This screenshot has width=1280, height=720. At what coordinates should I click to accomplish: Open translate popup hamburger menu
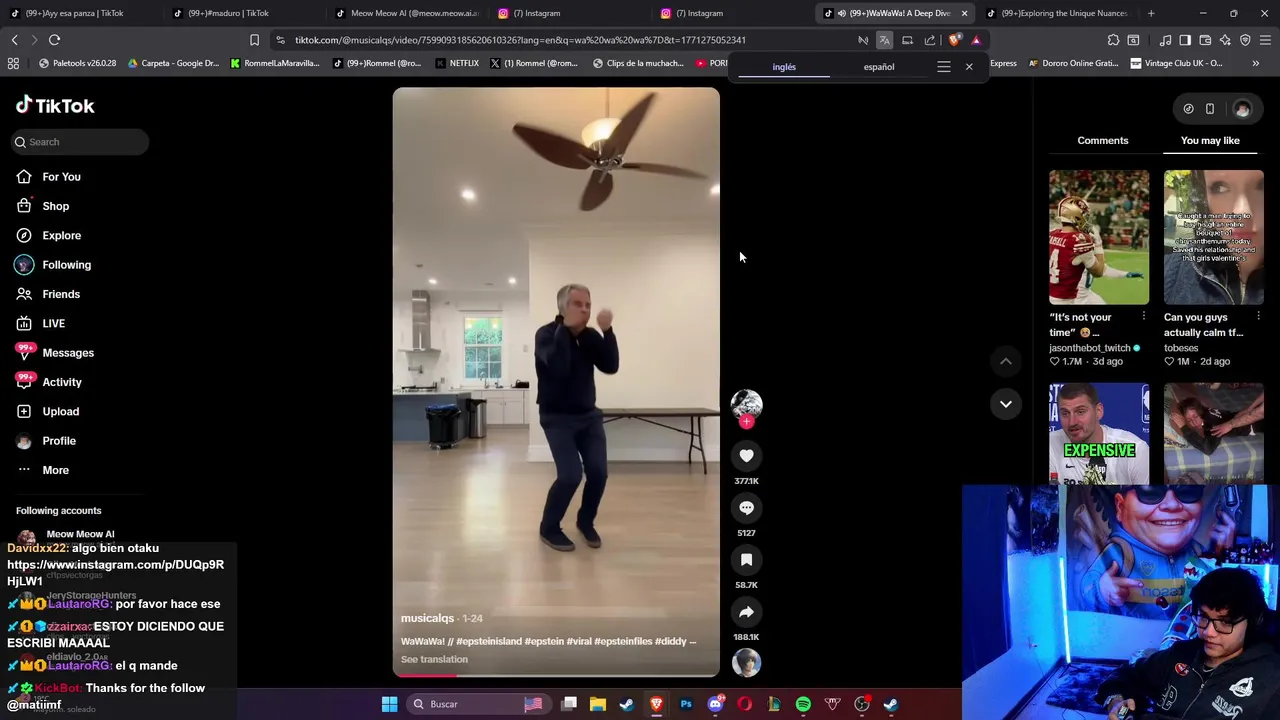[x=943, y=67]
